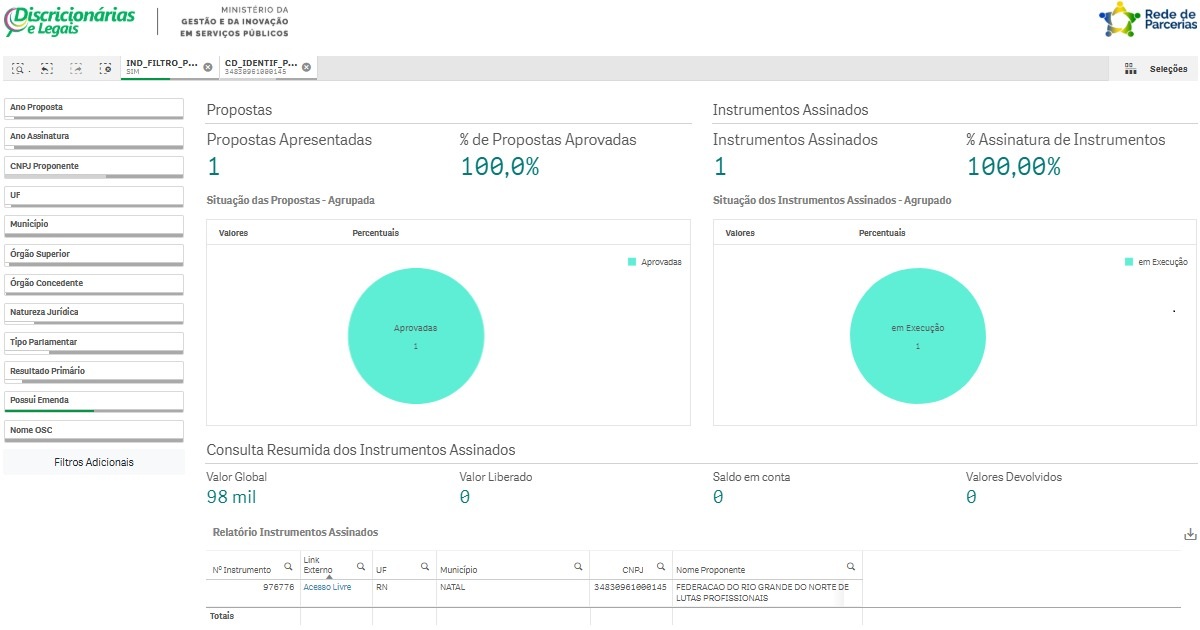Open the smart search selection tool
Image resolution: width=1200 pixels, height=630 pixels.
point(18,69)
